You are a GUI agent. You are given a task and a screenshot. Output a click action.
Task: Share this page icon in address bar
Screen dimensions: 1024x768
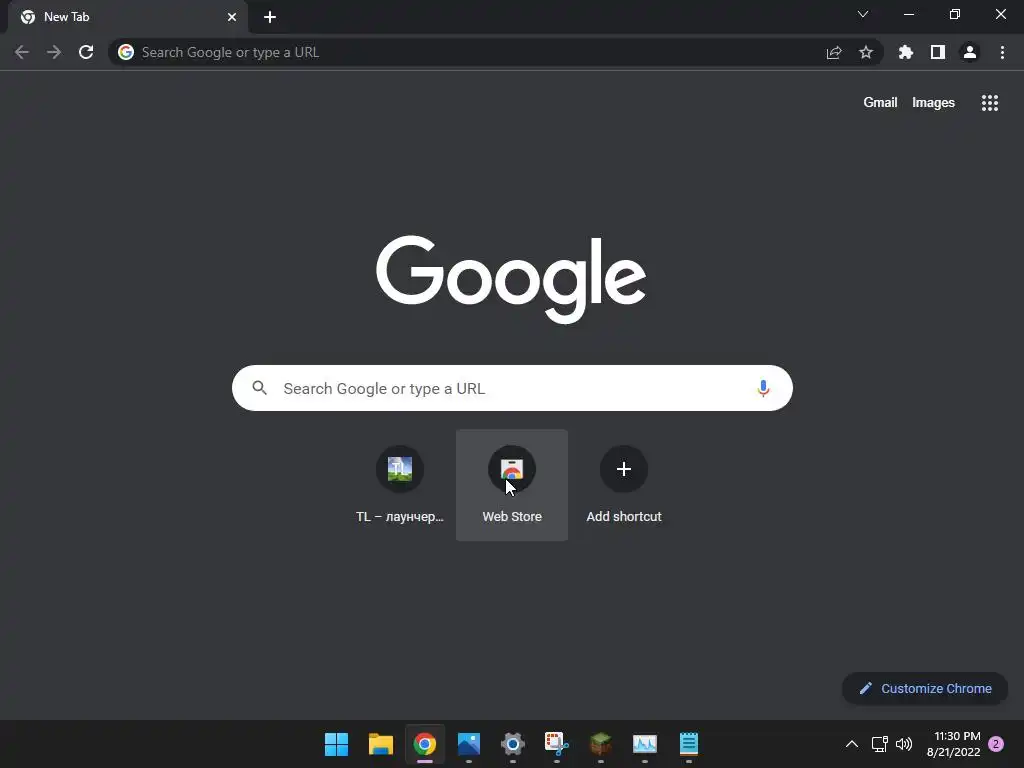tap(834, 52)
